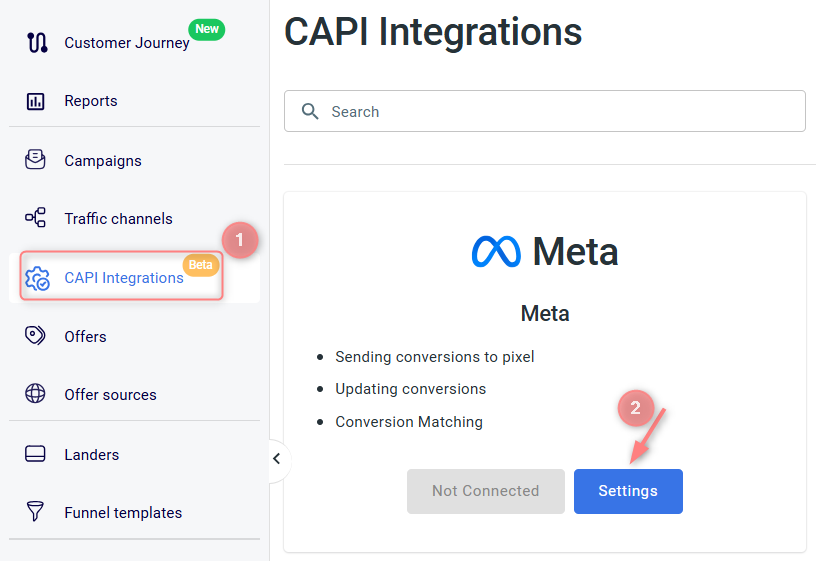Viewport: 816px width, 561px height.
Task: Click the Beta badge on CAPI Integrations
Action: coord(200,265)
